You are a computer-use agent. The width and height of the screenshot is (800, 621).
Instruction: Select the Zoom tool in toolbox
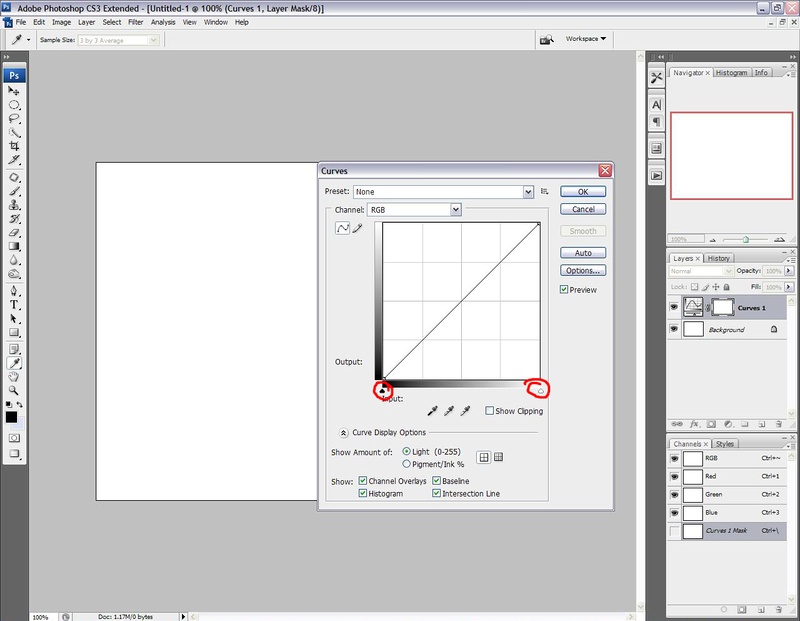coord(14,391)
